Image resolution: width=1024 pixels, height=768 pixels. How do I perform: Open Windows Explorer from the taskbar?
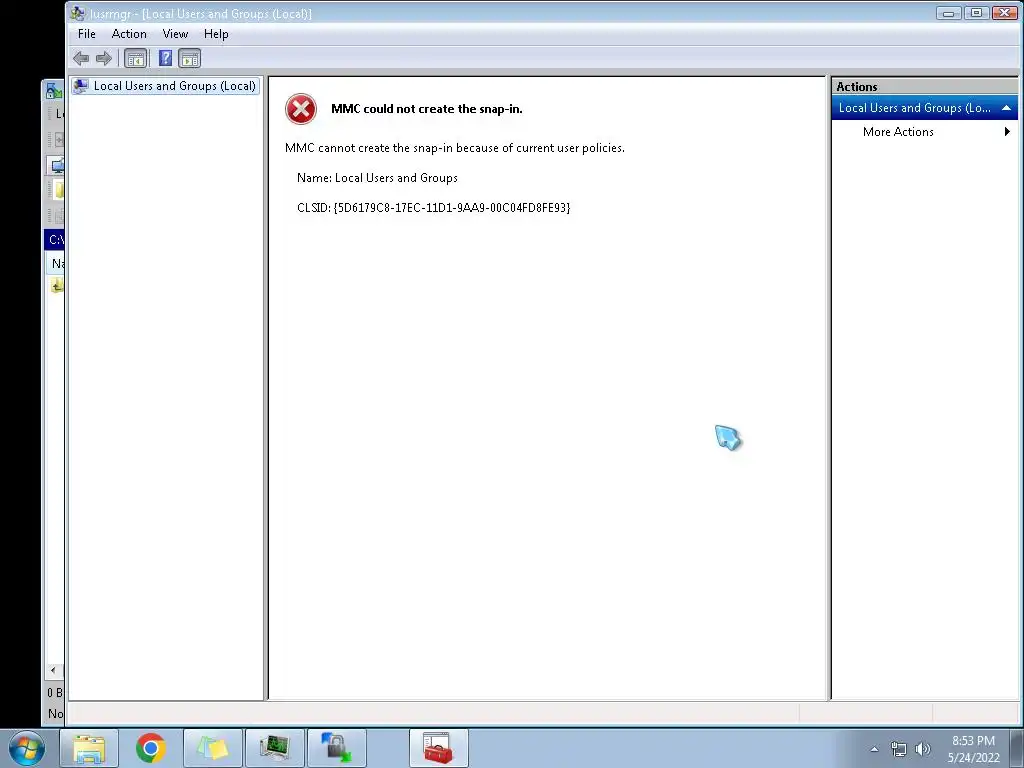[89, 748]
